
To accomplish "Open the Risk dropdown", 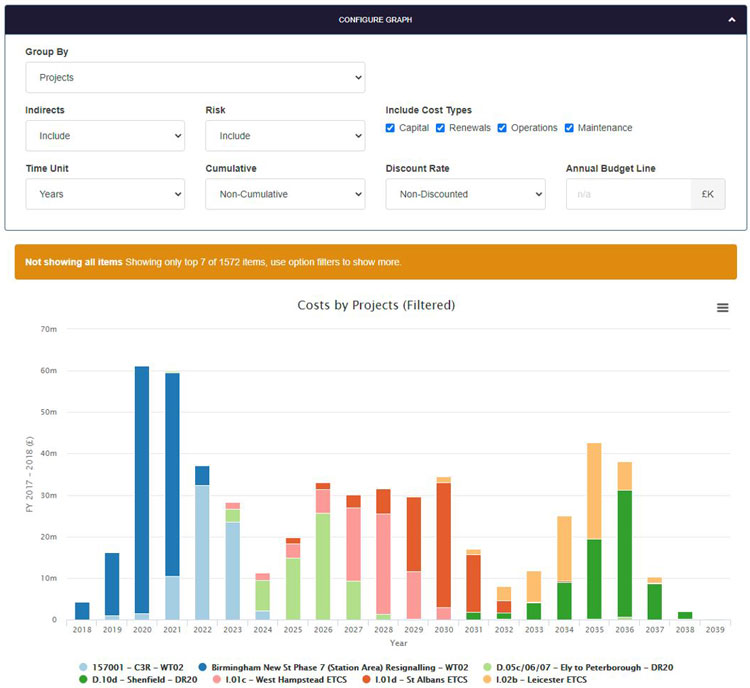I will pyautogui.click(x=285, y=136).
